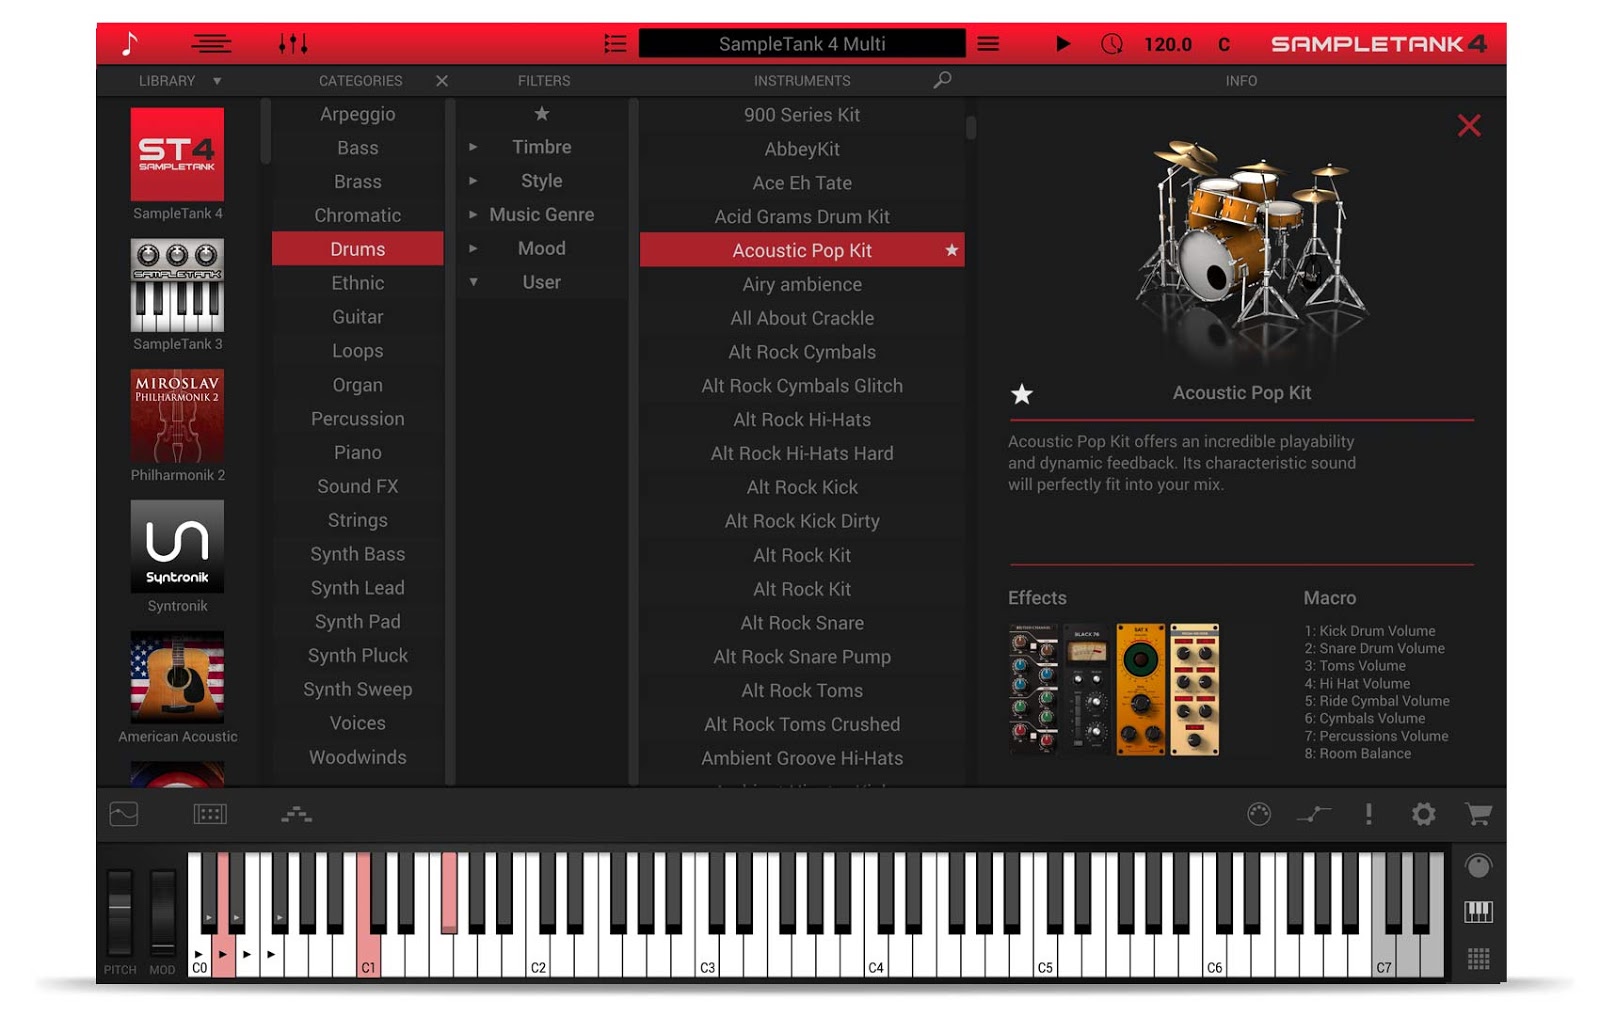Click the MIDI connector icon in bottom toolbar
Screen dimensions: 1600x1016
click(x=1259, y=815)
